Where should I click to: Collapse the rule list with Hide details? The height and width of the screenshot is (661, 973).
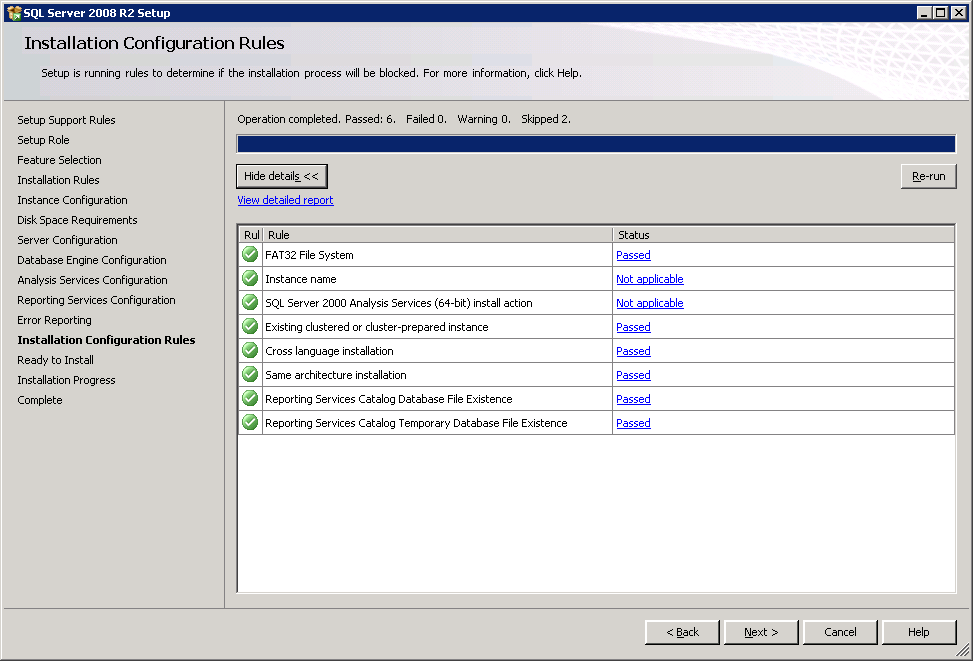[282, 176]
